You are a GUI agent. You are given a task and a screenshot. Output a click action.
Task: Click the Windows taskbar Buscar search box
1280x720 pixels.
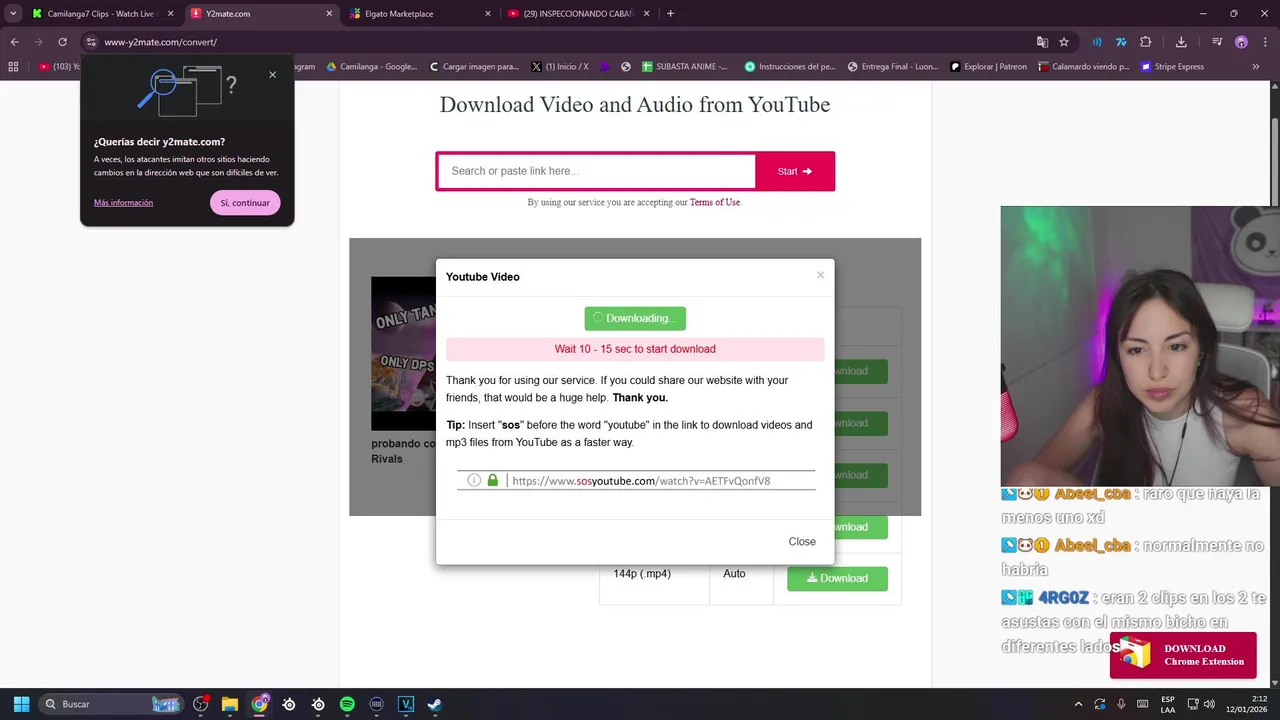(112, 704)
